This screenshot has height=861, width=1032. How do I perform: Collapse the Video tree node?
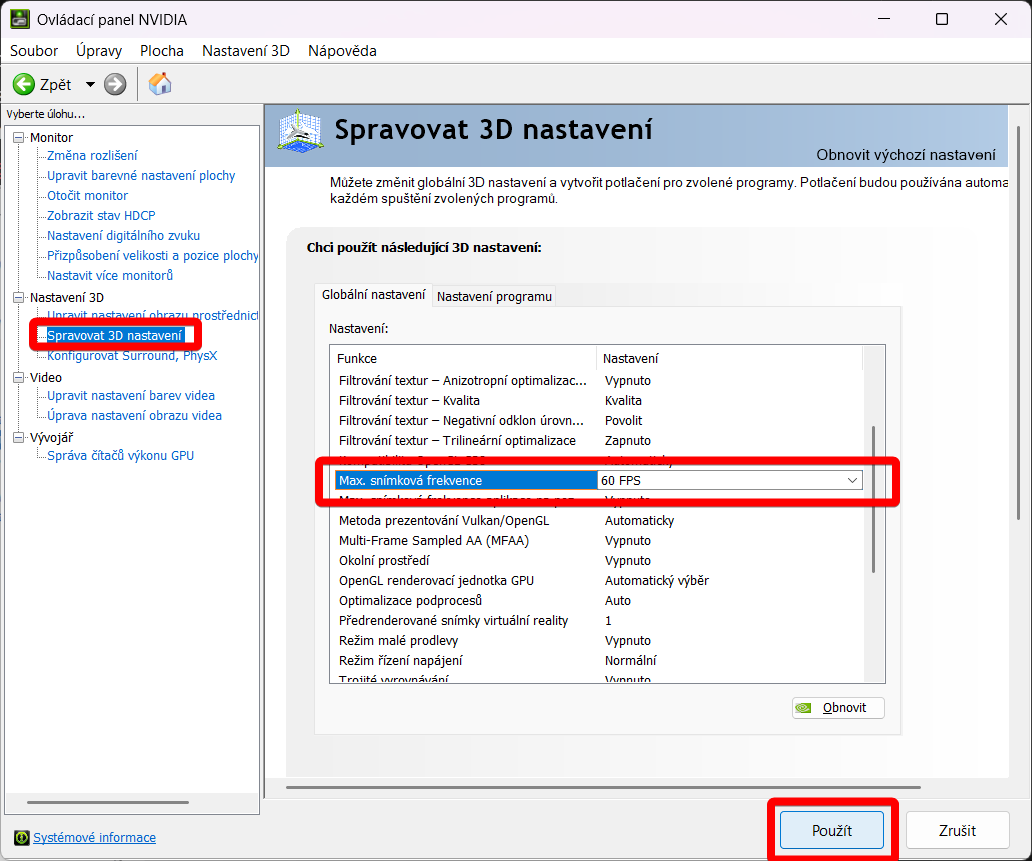[x=18, y=378]
